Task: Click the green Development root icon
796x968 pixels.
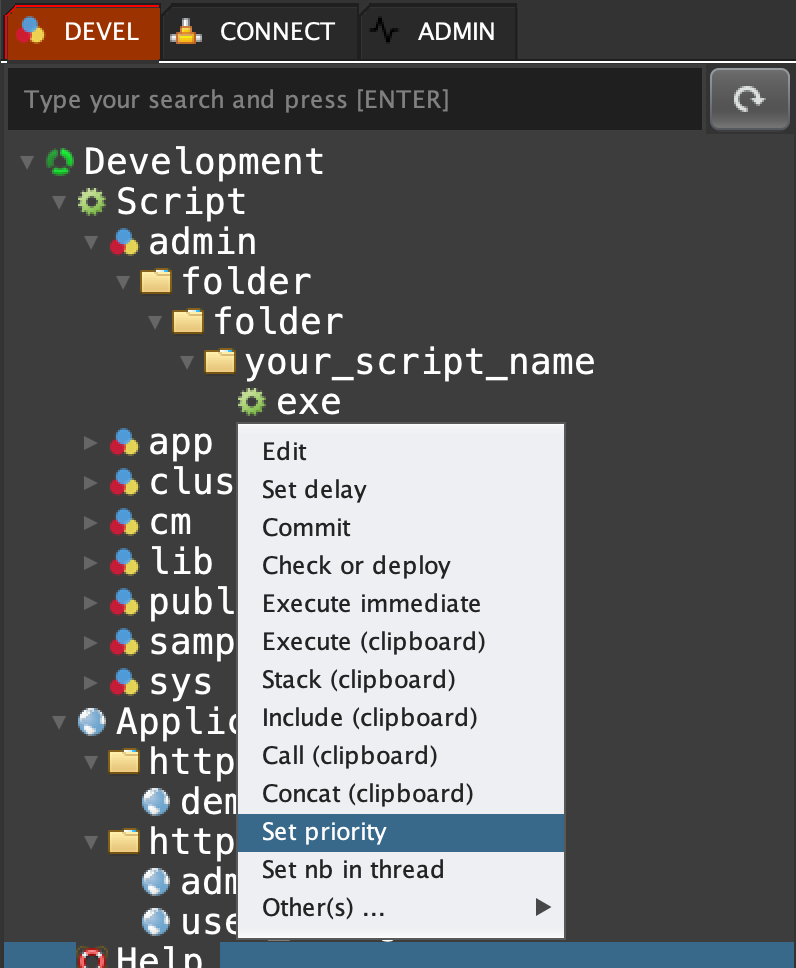Action: click(x=60, y=162)
